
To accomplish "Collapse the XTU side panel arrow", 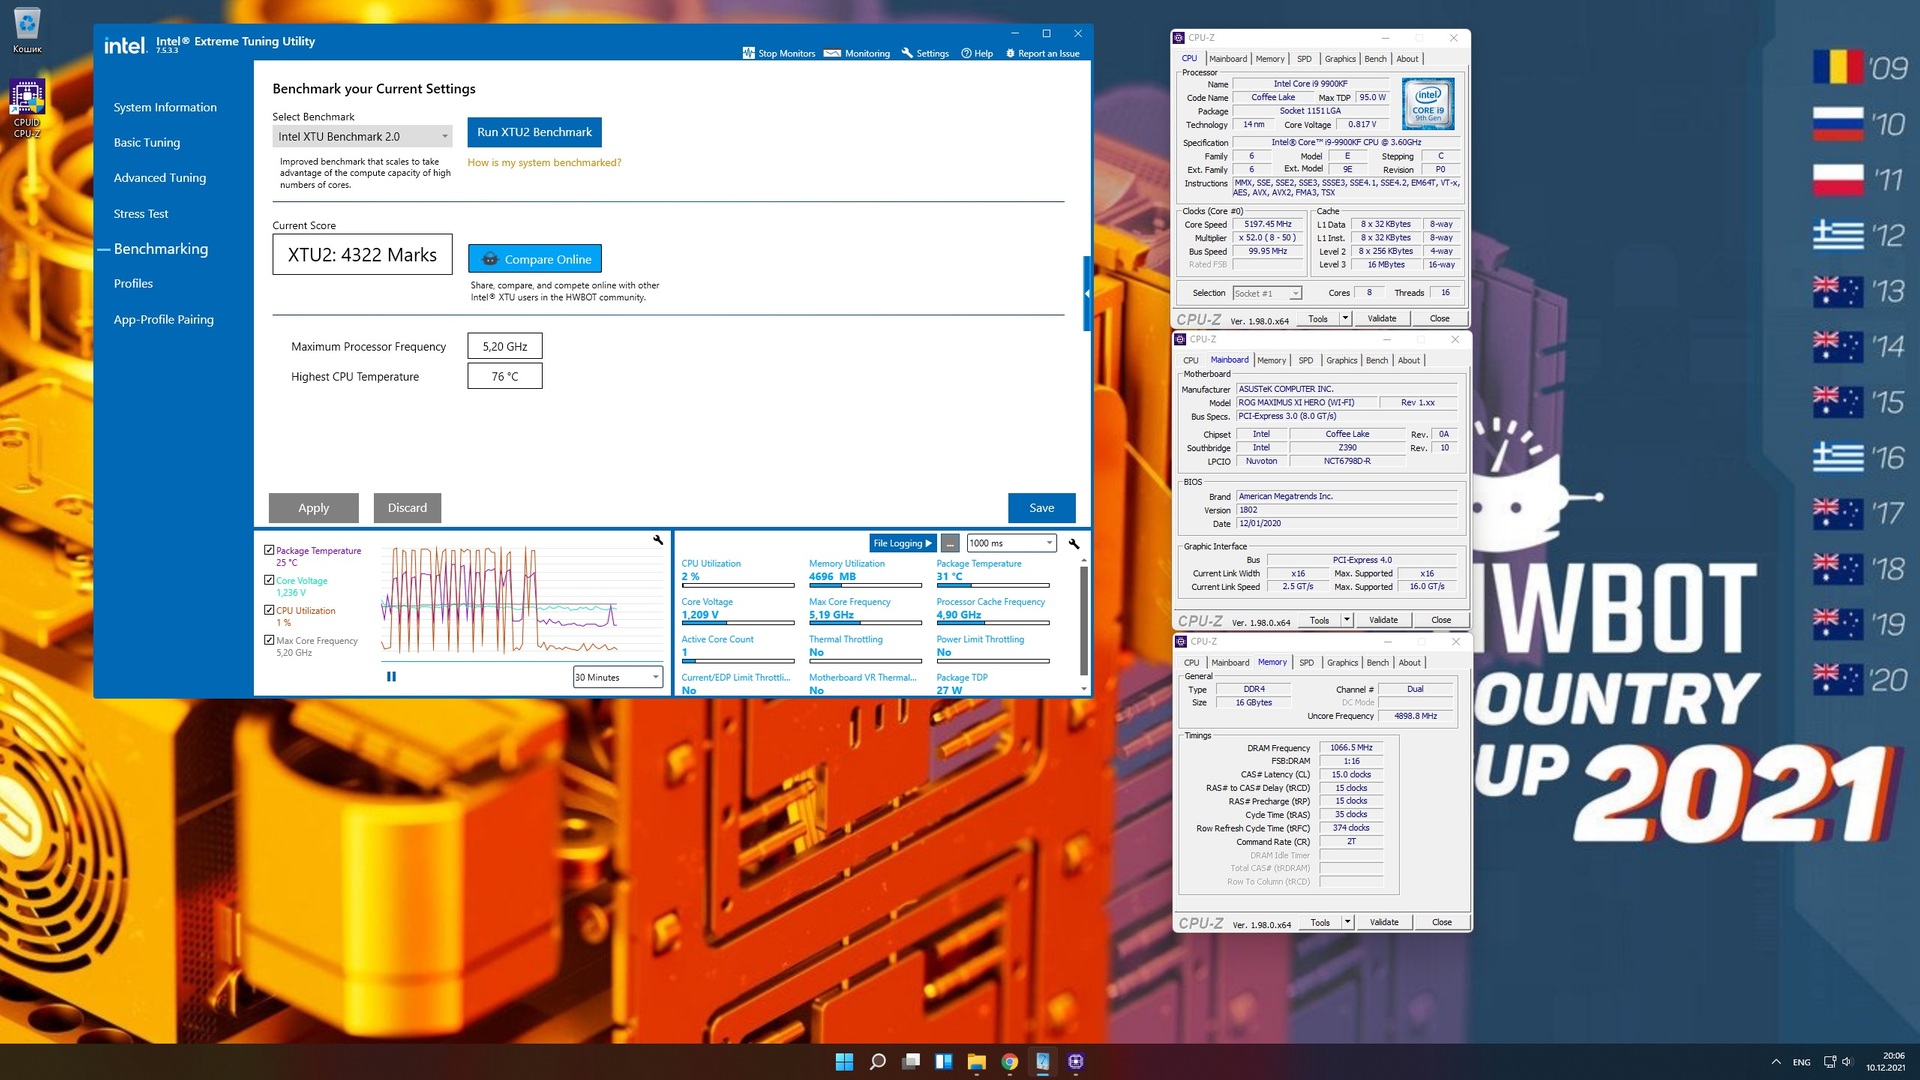I will pos(1087,293).
